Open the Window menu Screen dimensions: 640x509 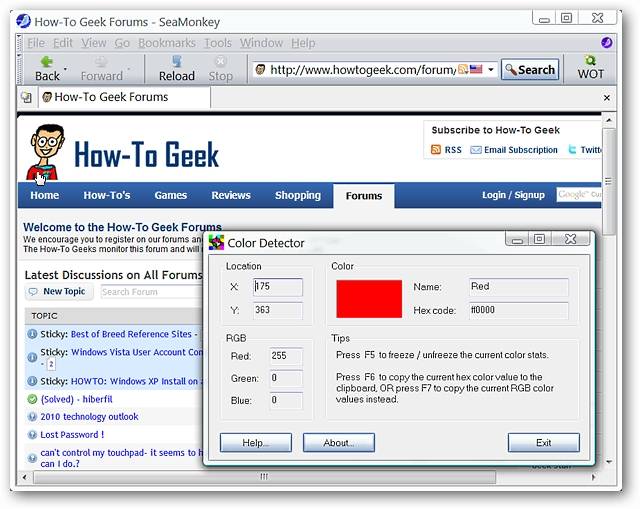click(x=261, y=43)
